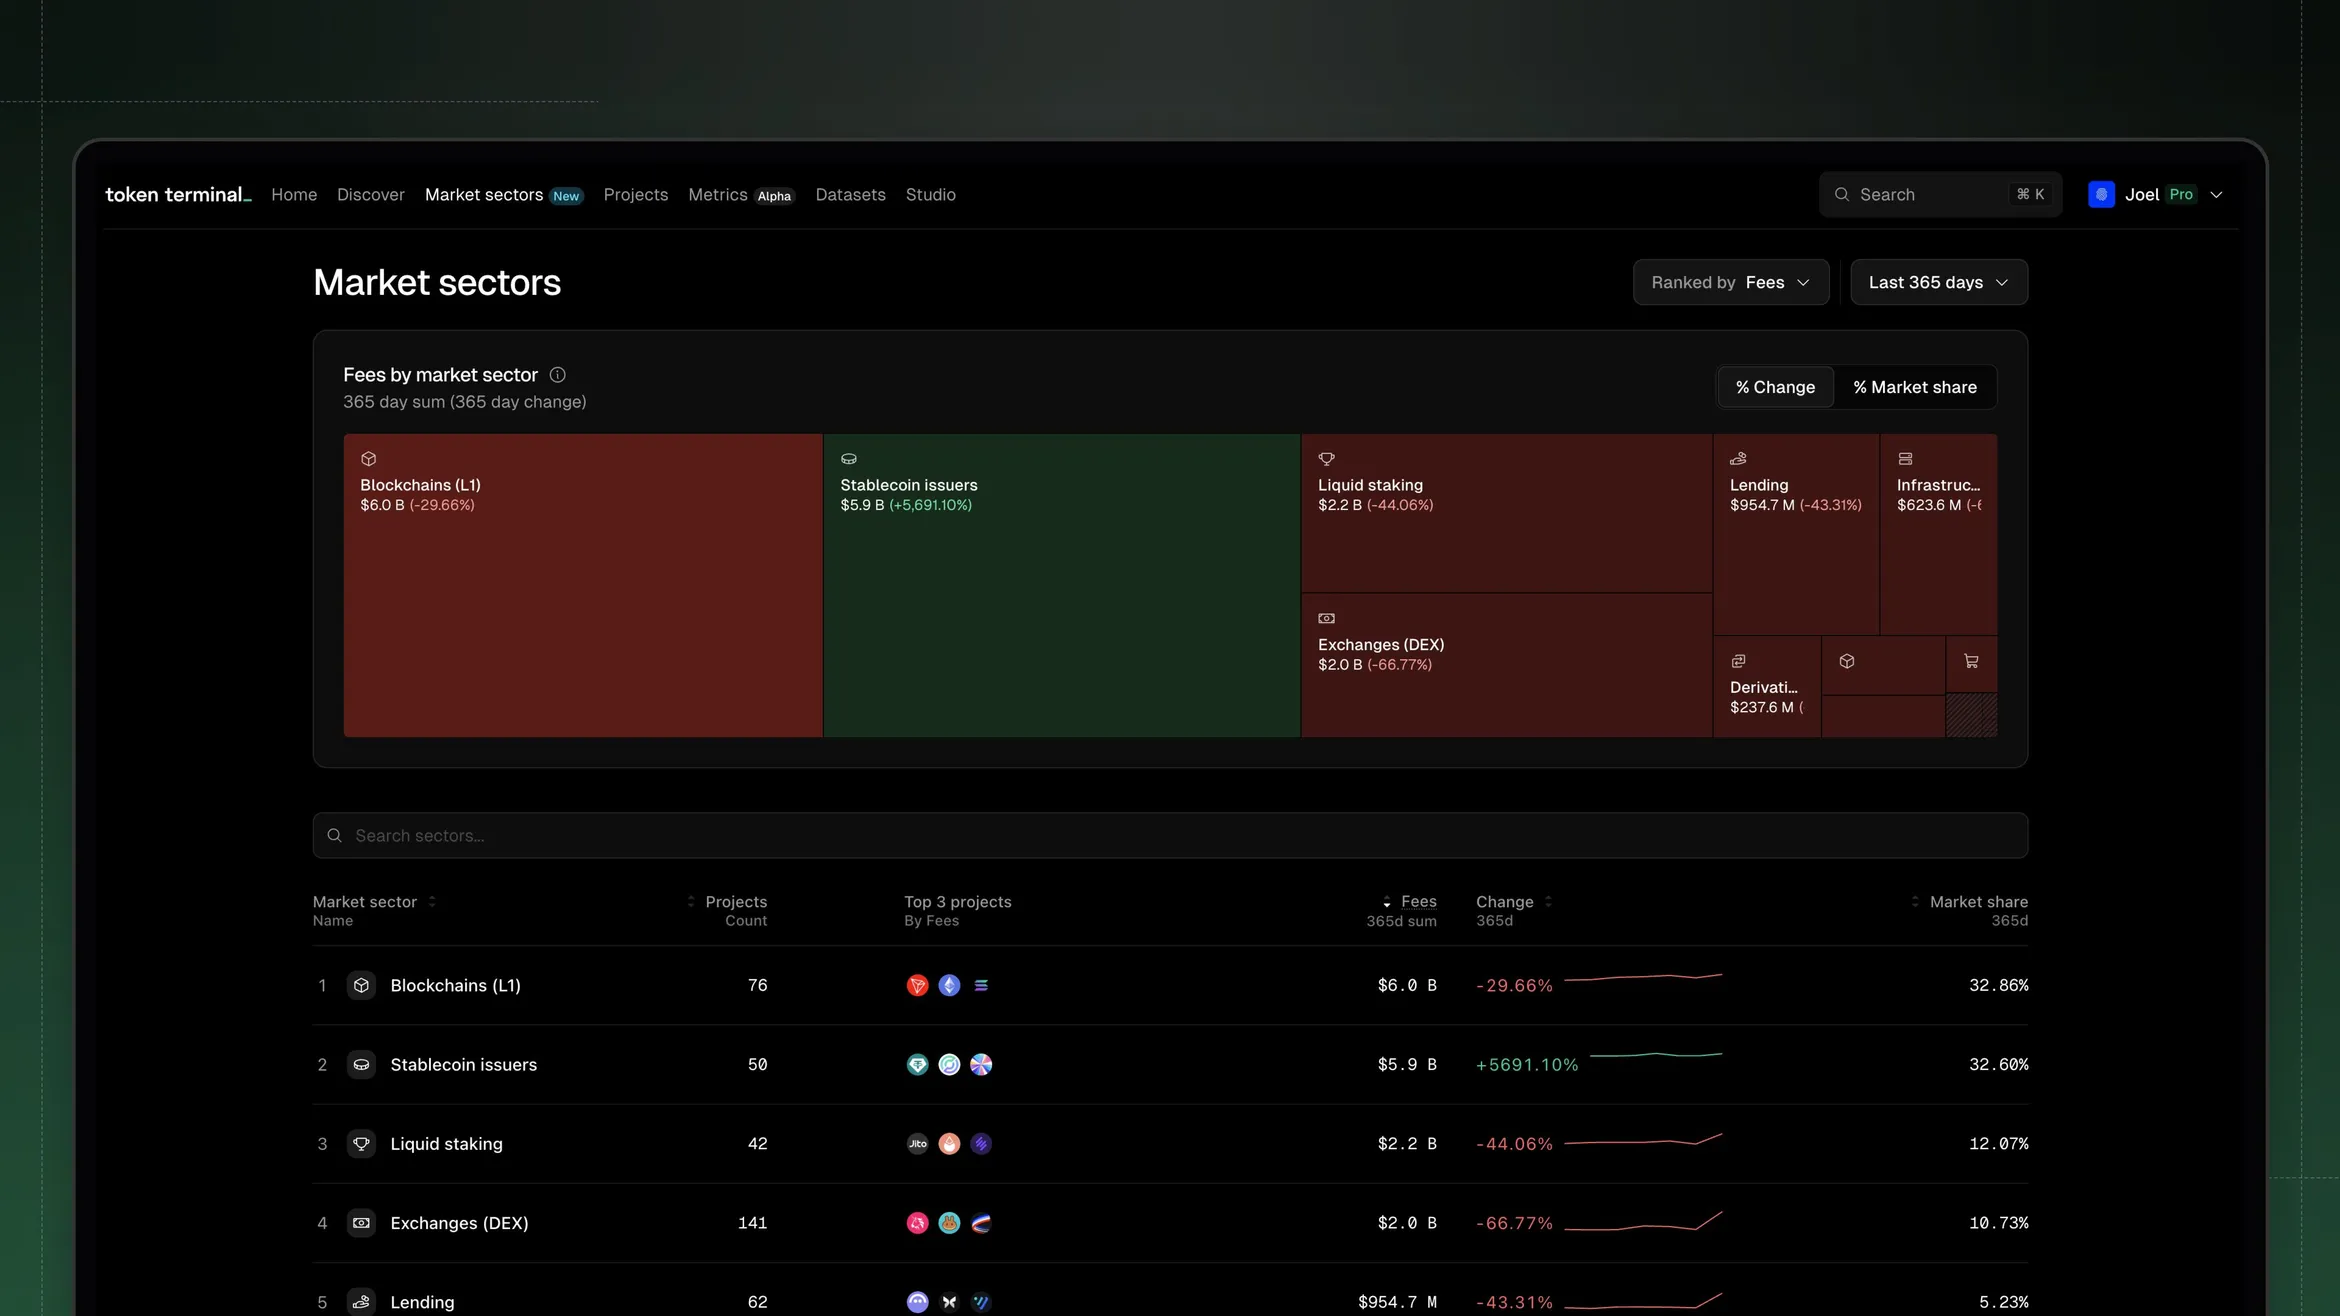
Task: Click the Liquid staking treemap tile
Action: pyautogui.click(x=1506, y=513)
